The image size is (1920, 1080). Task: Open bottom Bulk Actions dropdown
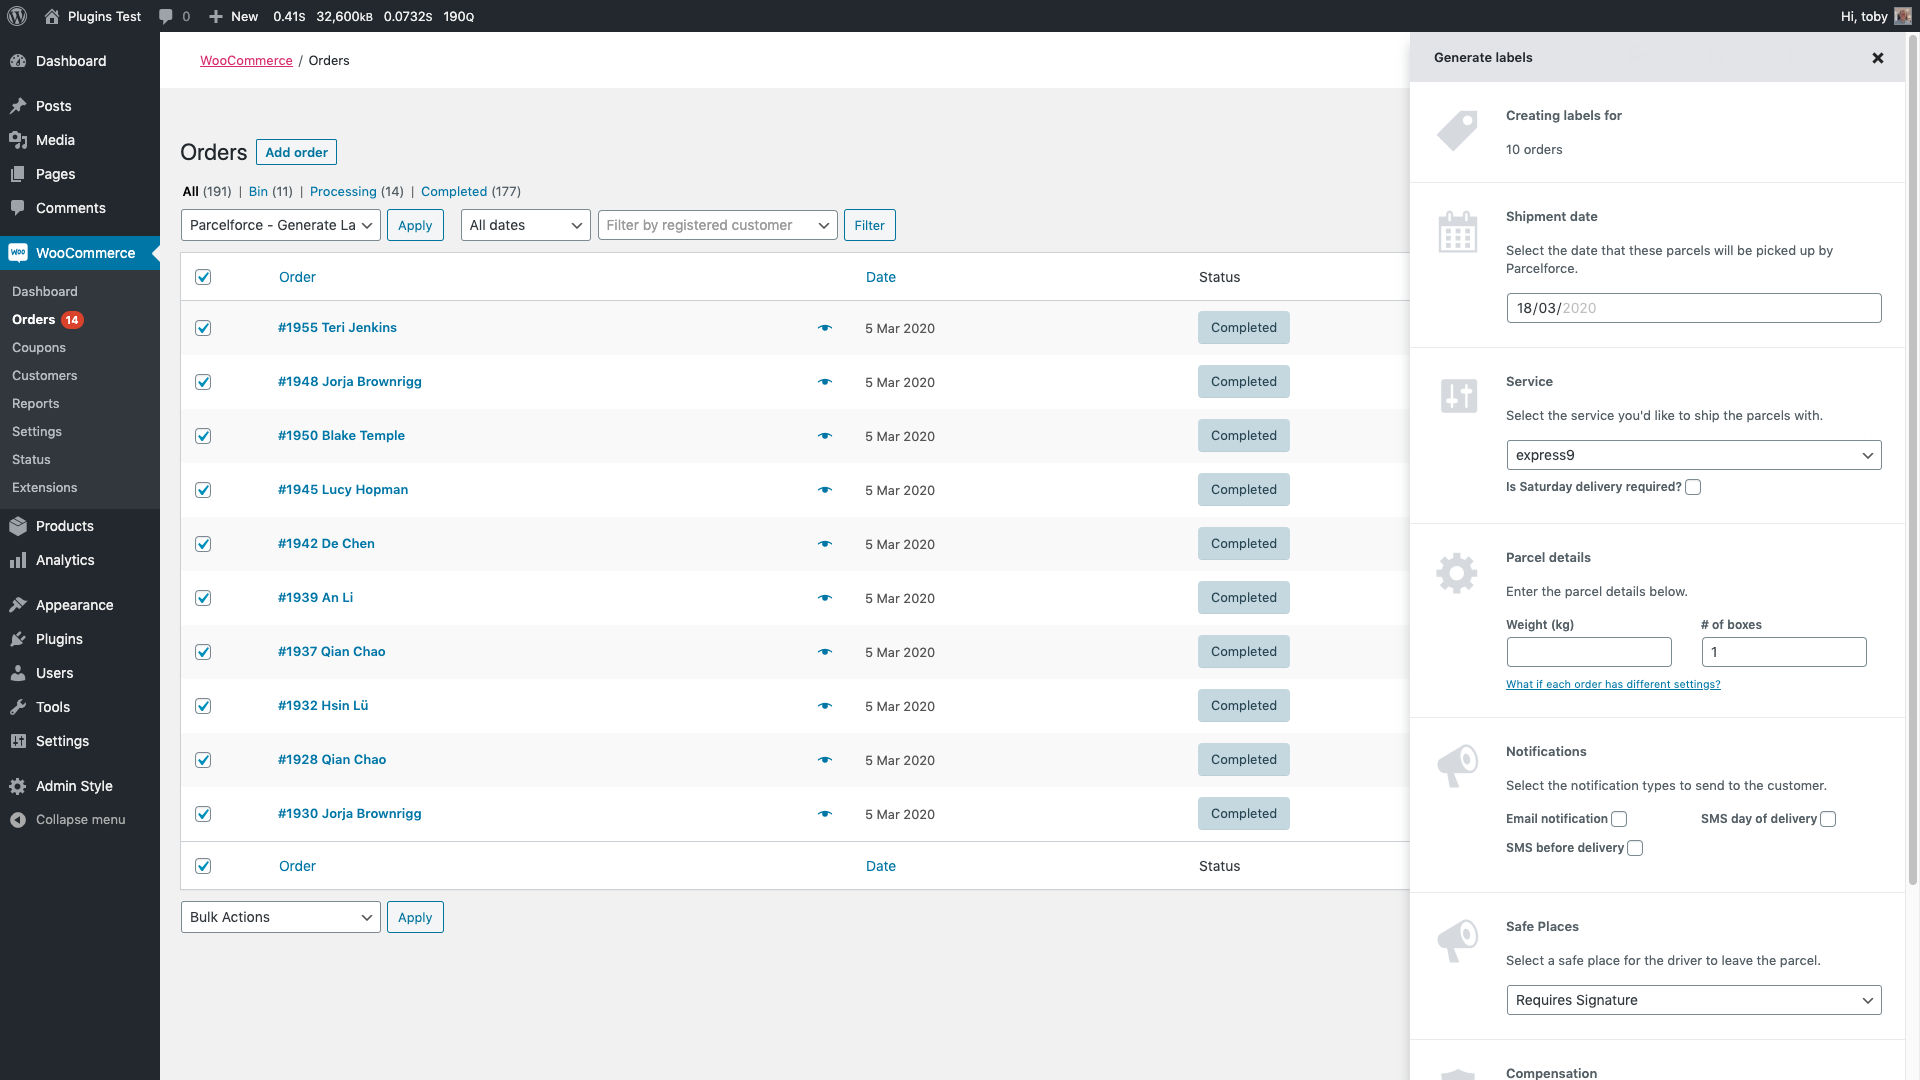281,917
